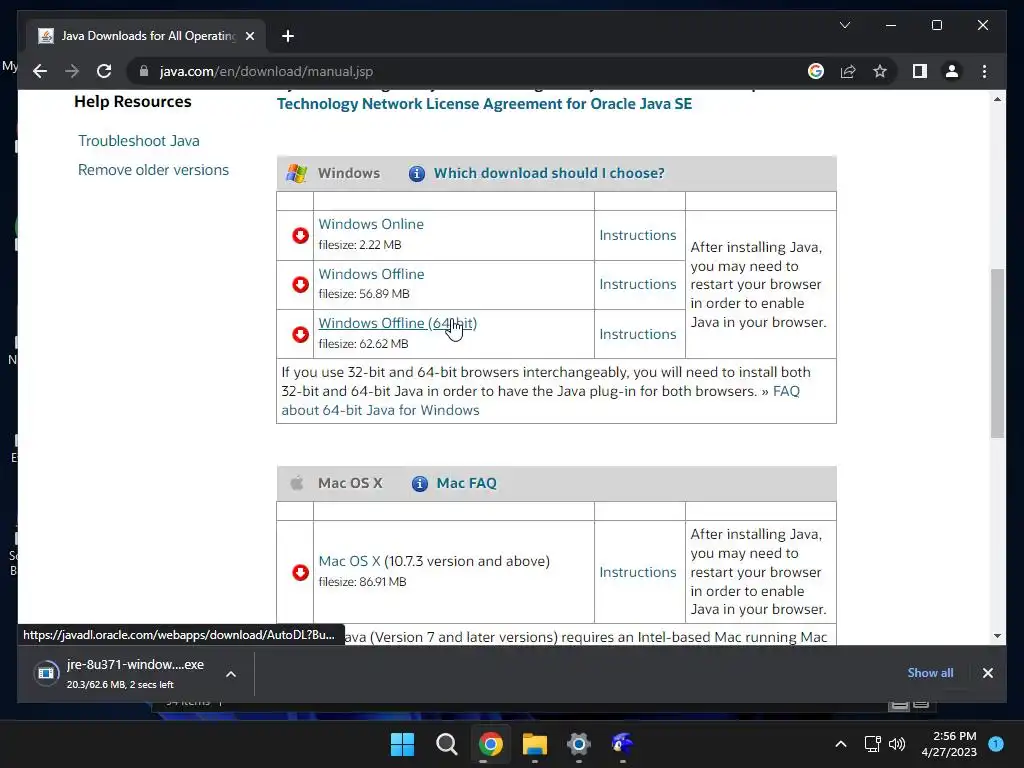Expand the download item options chevron
Screen dimensions: 1024x768
tap(231, 674)
